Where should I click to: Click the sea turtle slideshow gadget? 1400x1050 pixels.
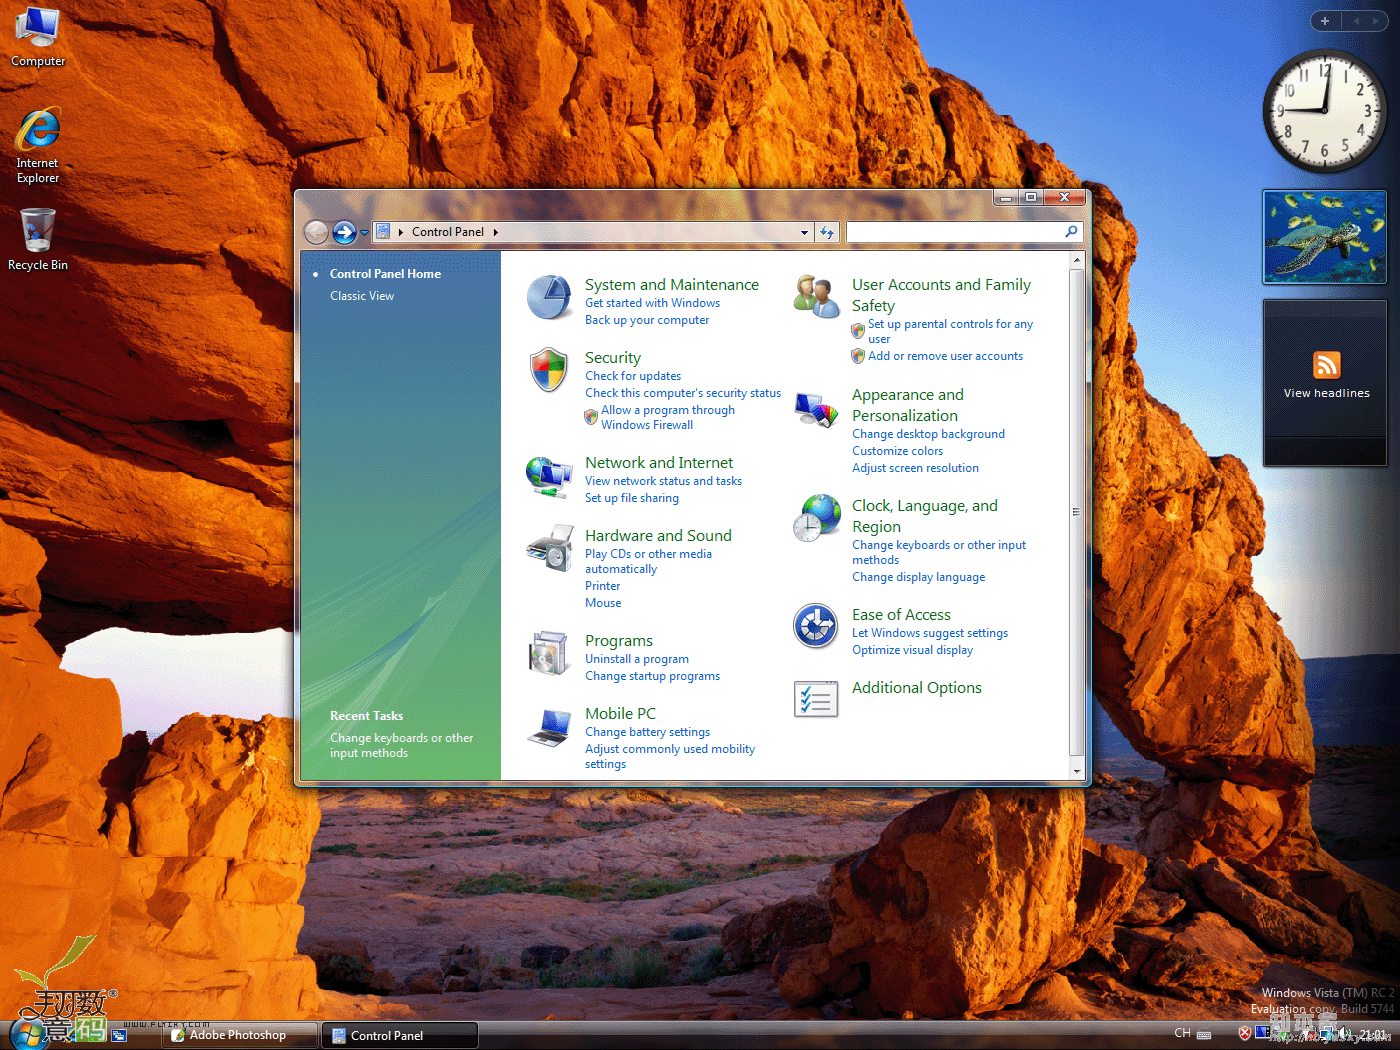pos(1325,237)
